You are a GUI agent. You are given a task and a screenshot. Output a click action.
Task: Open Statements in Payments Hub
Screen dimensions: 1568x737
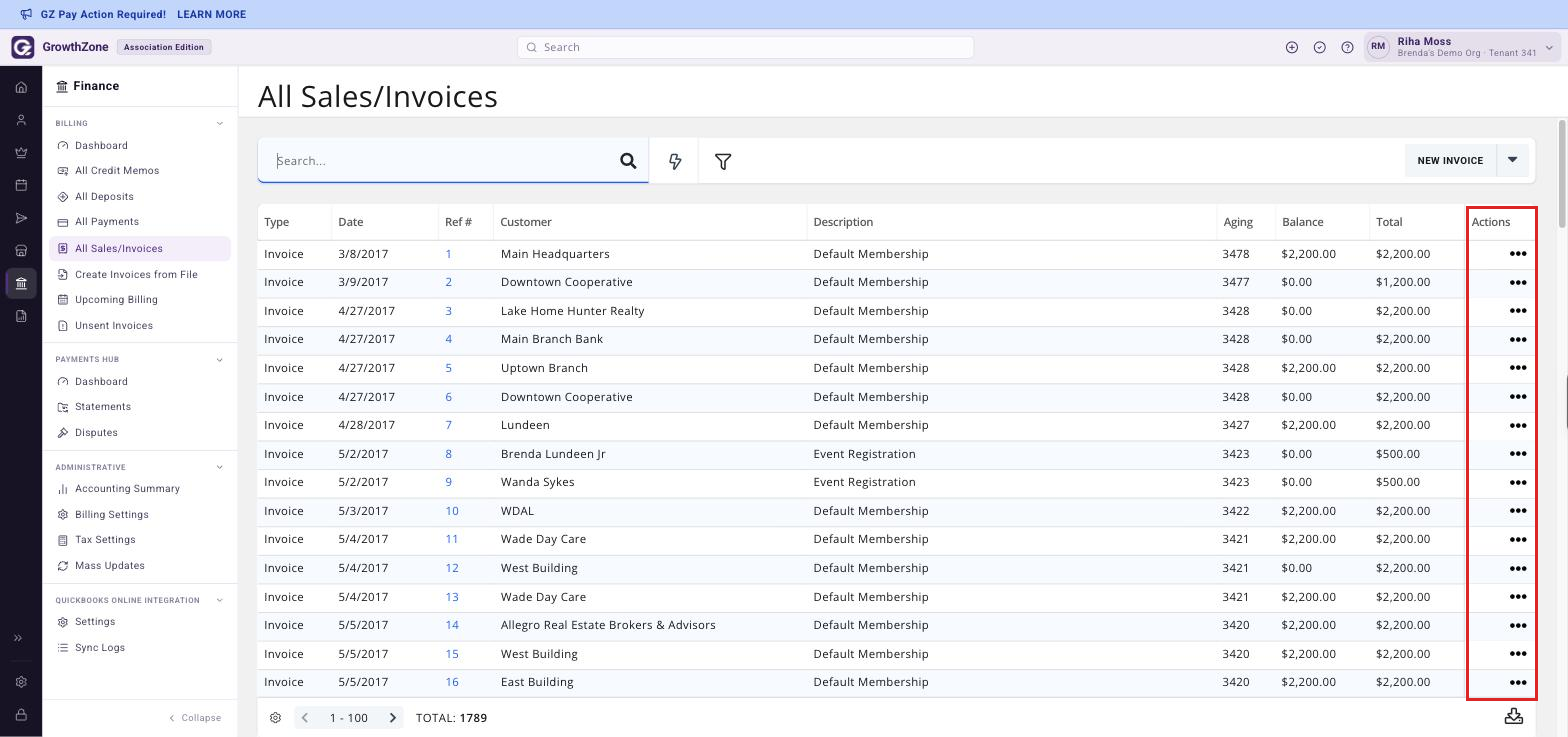click(103, 407)
